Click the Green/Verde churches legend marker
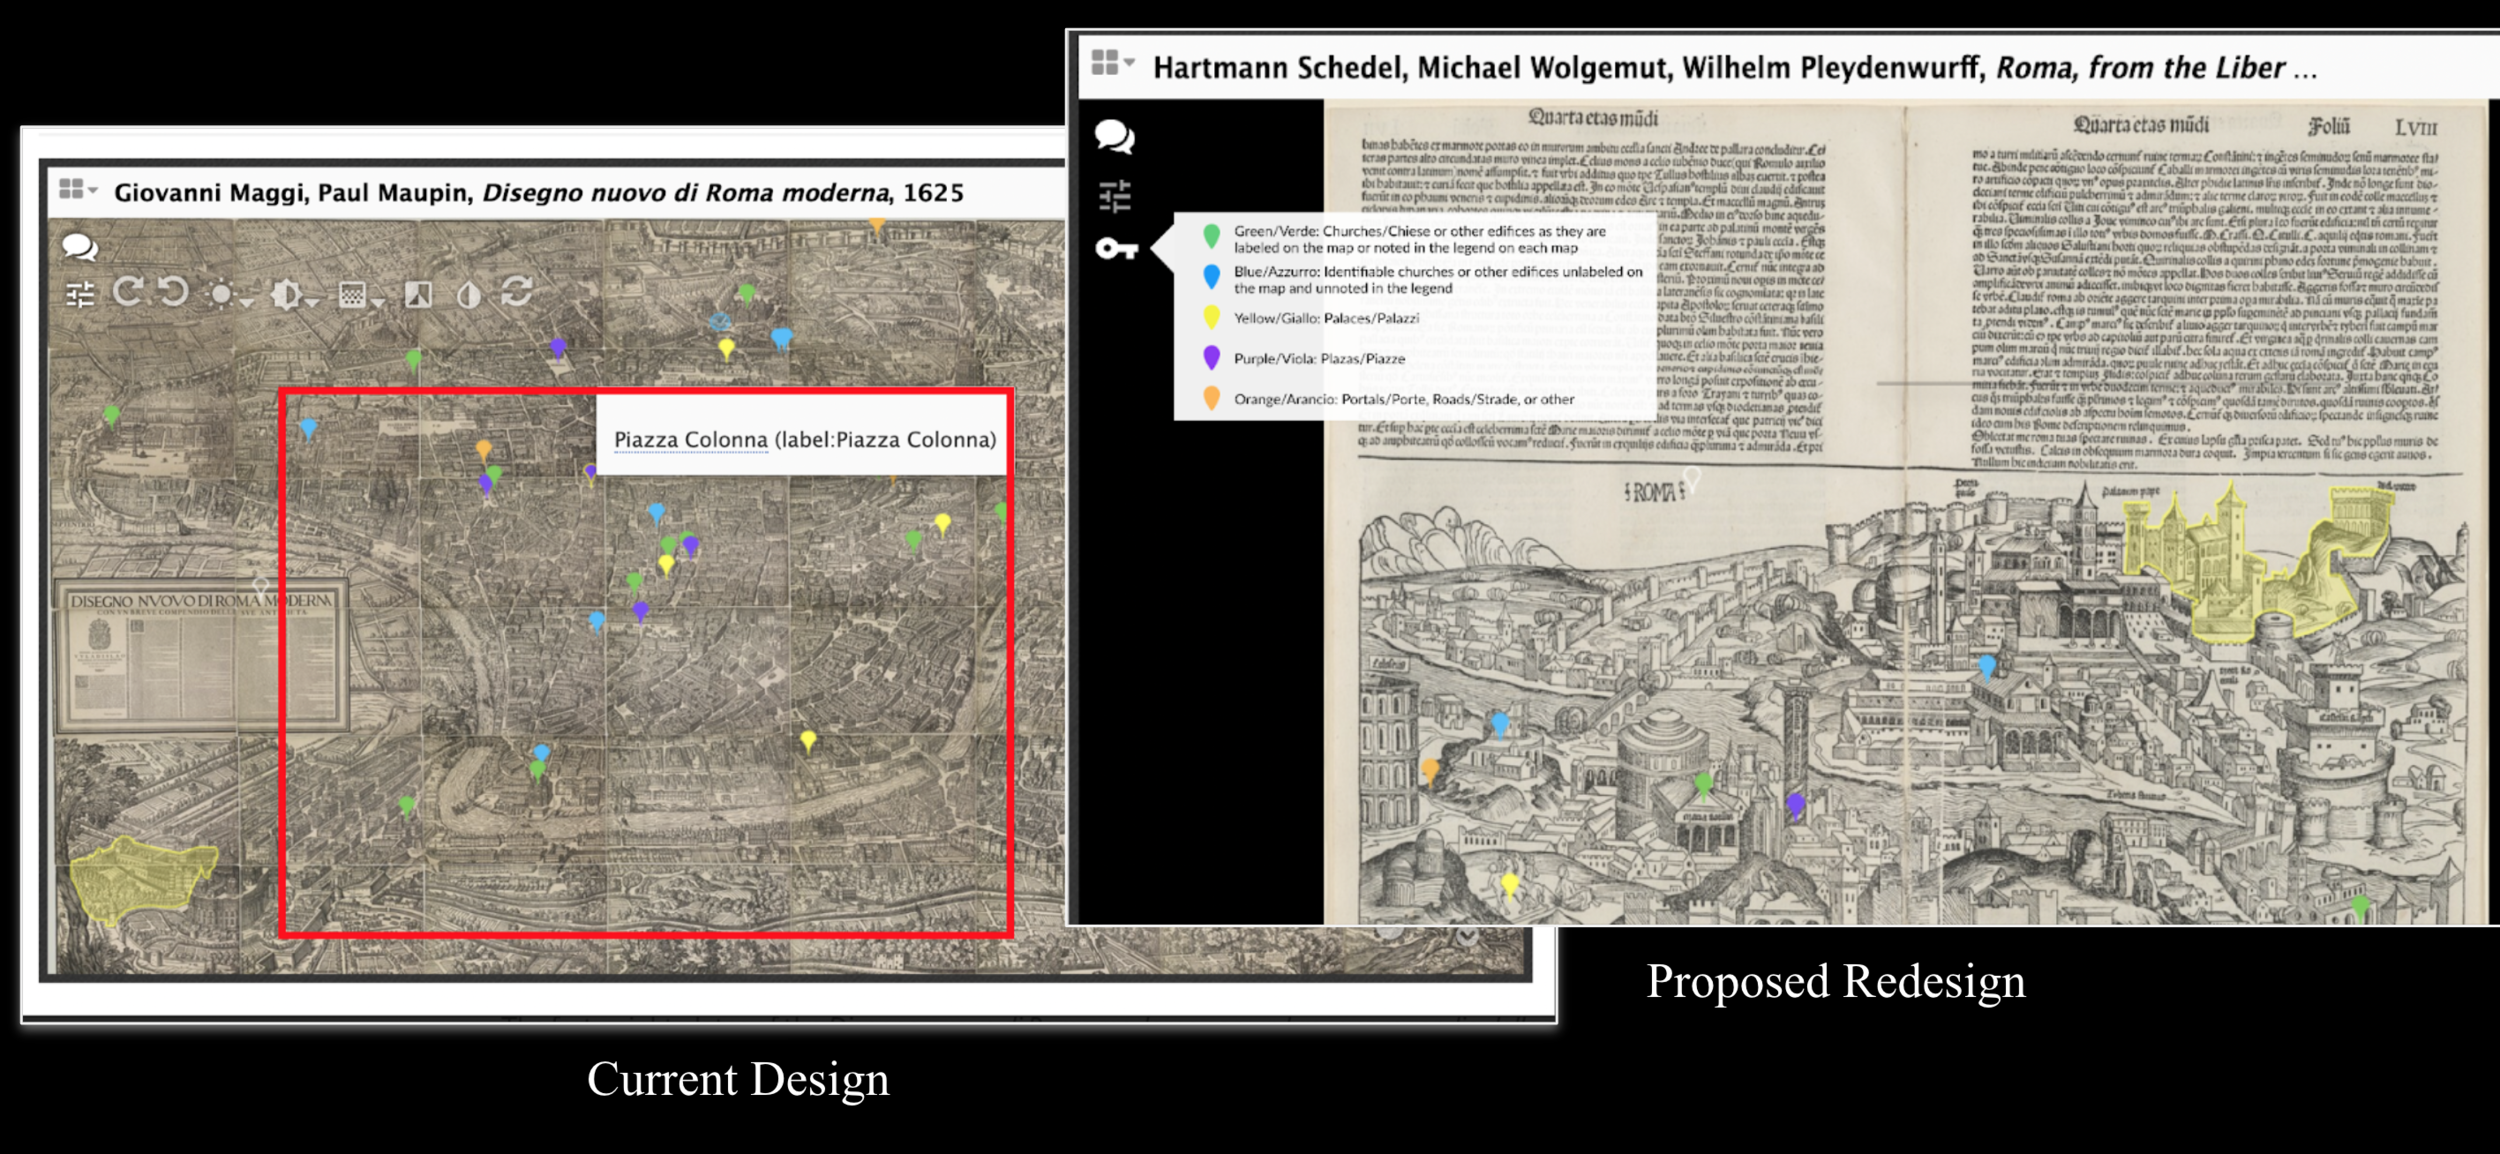The height and width of the screenshot is (1154, 2500). 1211,237
